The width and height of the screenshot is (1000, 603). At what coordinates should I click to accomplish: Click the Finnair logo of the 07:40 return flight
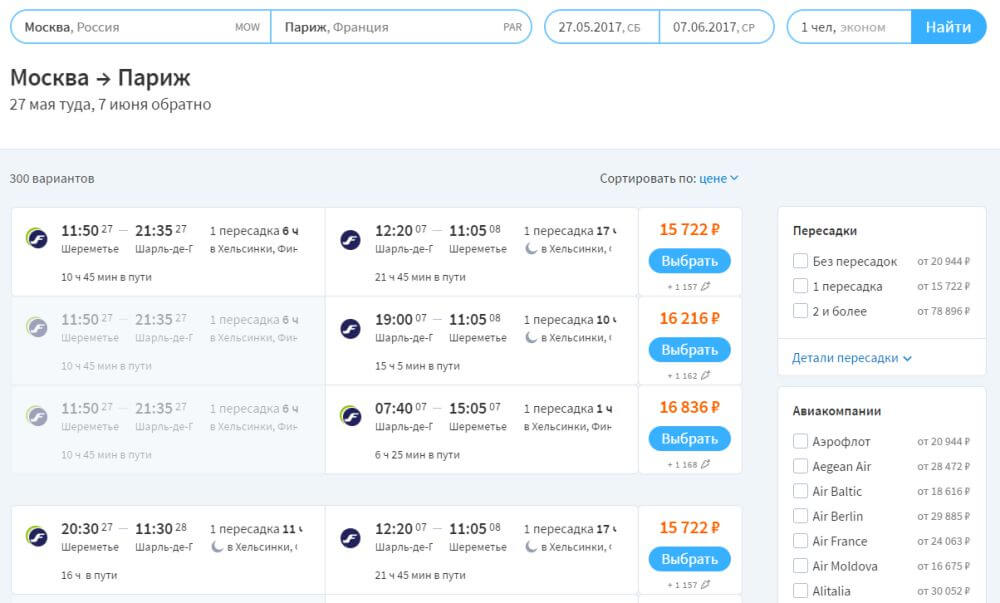(350, 416)
